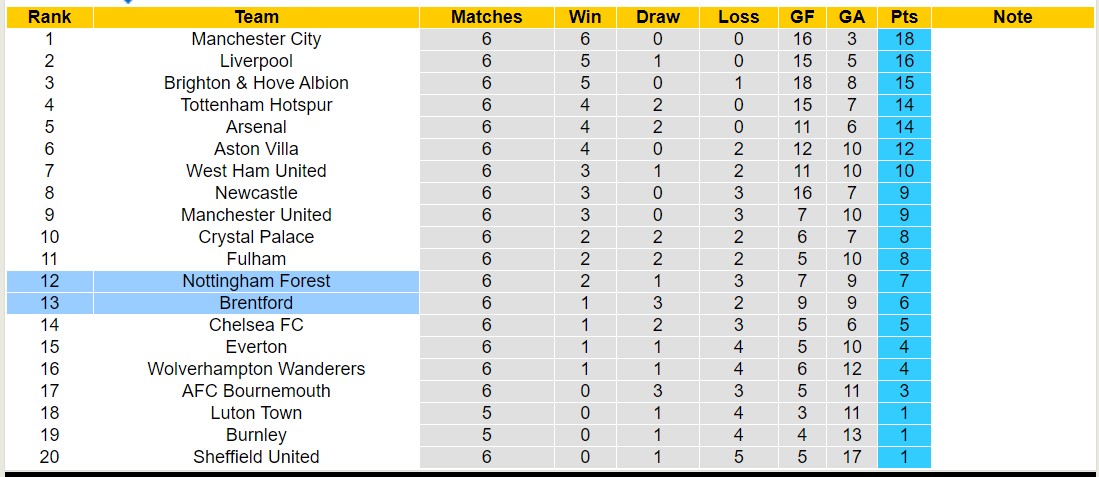Viewport: 1099px width, 477px height.
Task: Open the Arsenal team entry
Action: click(x=256, y=127)
